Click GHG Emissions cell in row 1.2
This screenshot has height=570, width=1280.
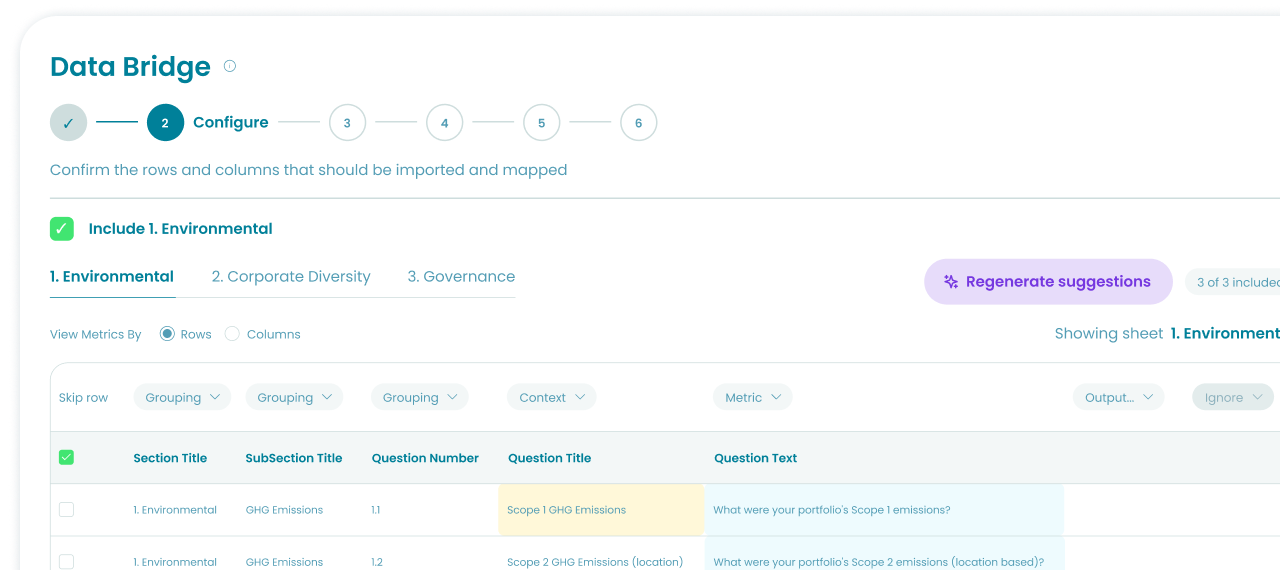[284, 562]
